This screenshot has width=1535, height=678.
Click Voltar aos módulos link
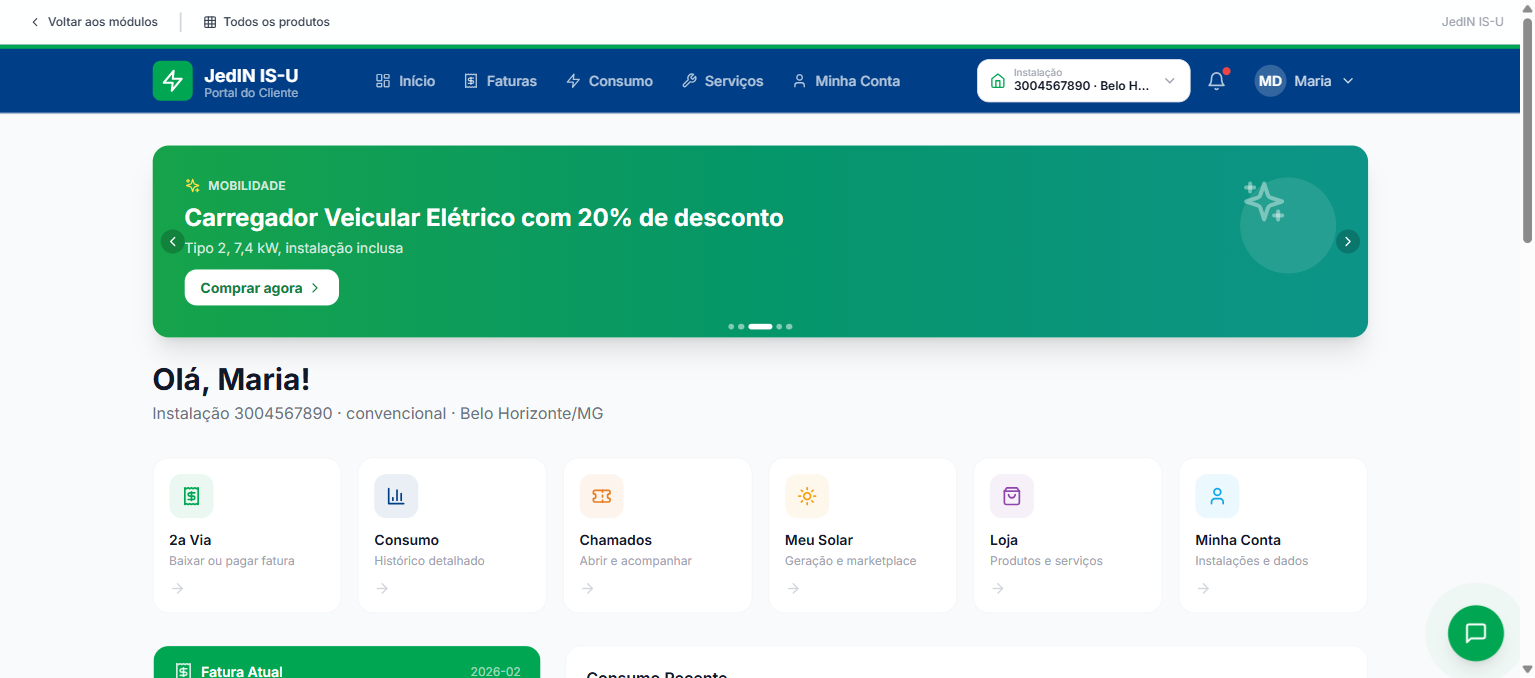coord(93,22)
